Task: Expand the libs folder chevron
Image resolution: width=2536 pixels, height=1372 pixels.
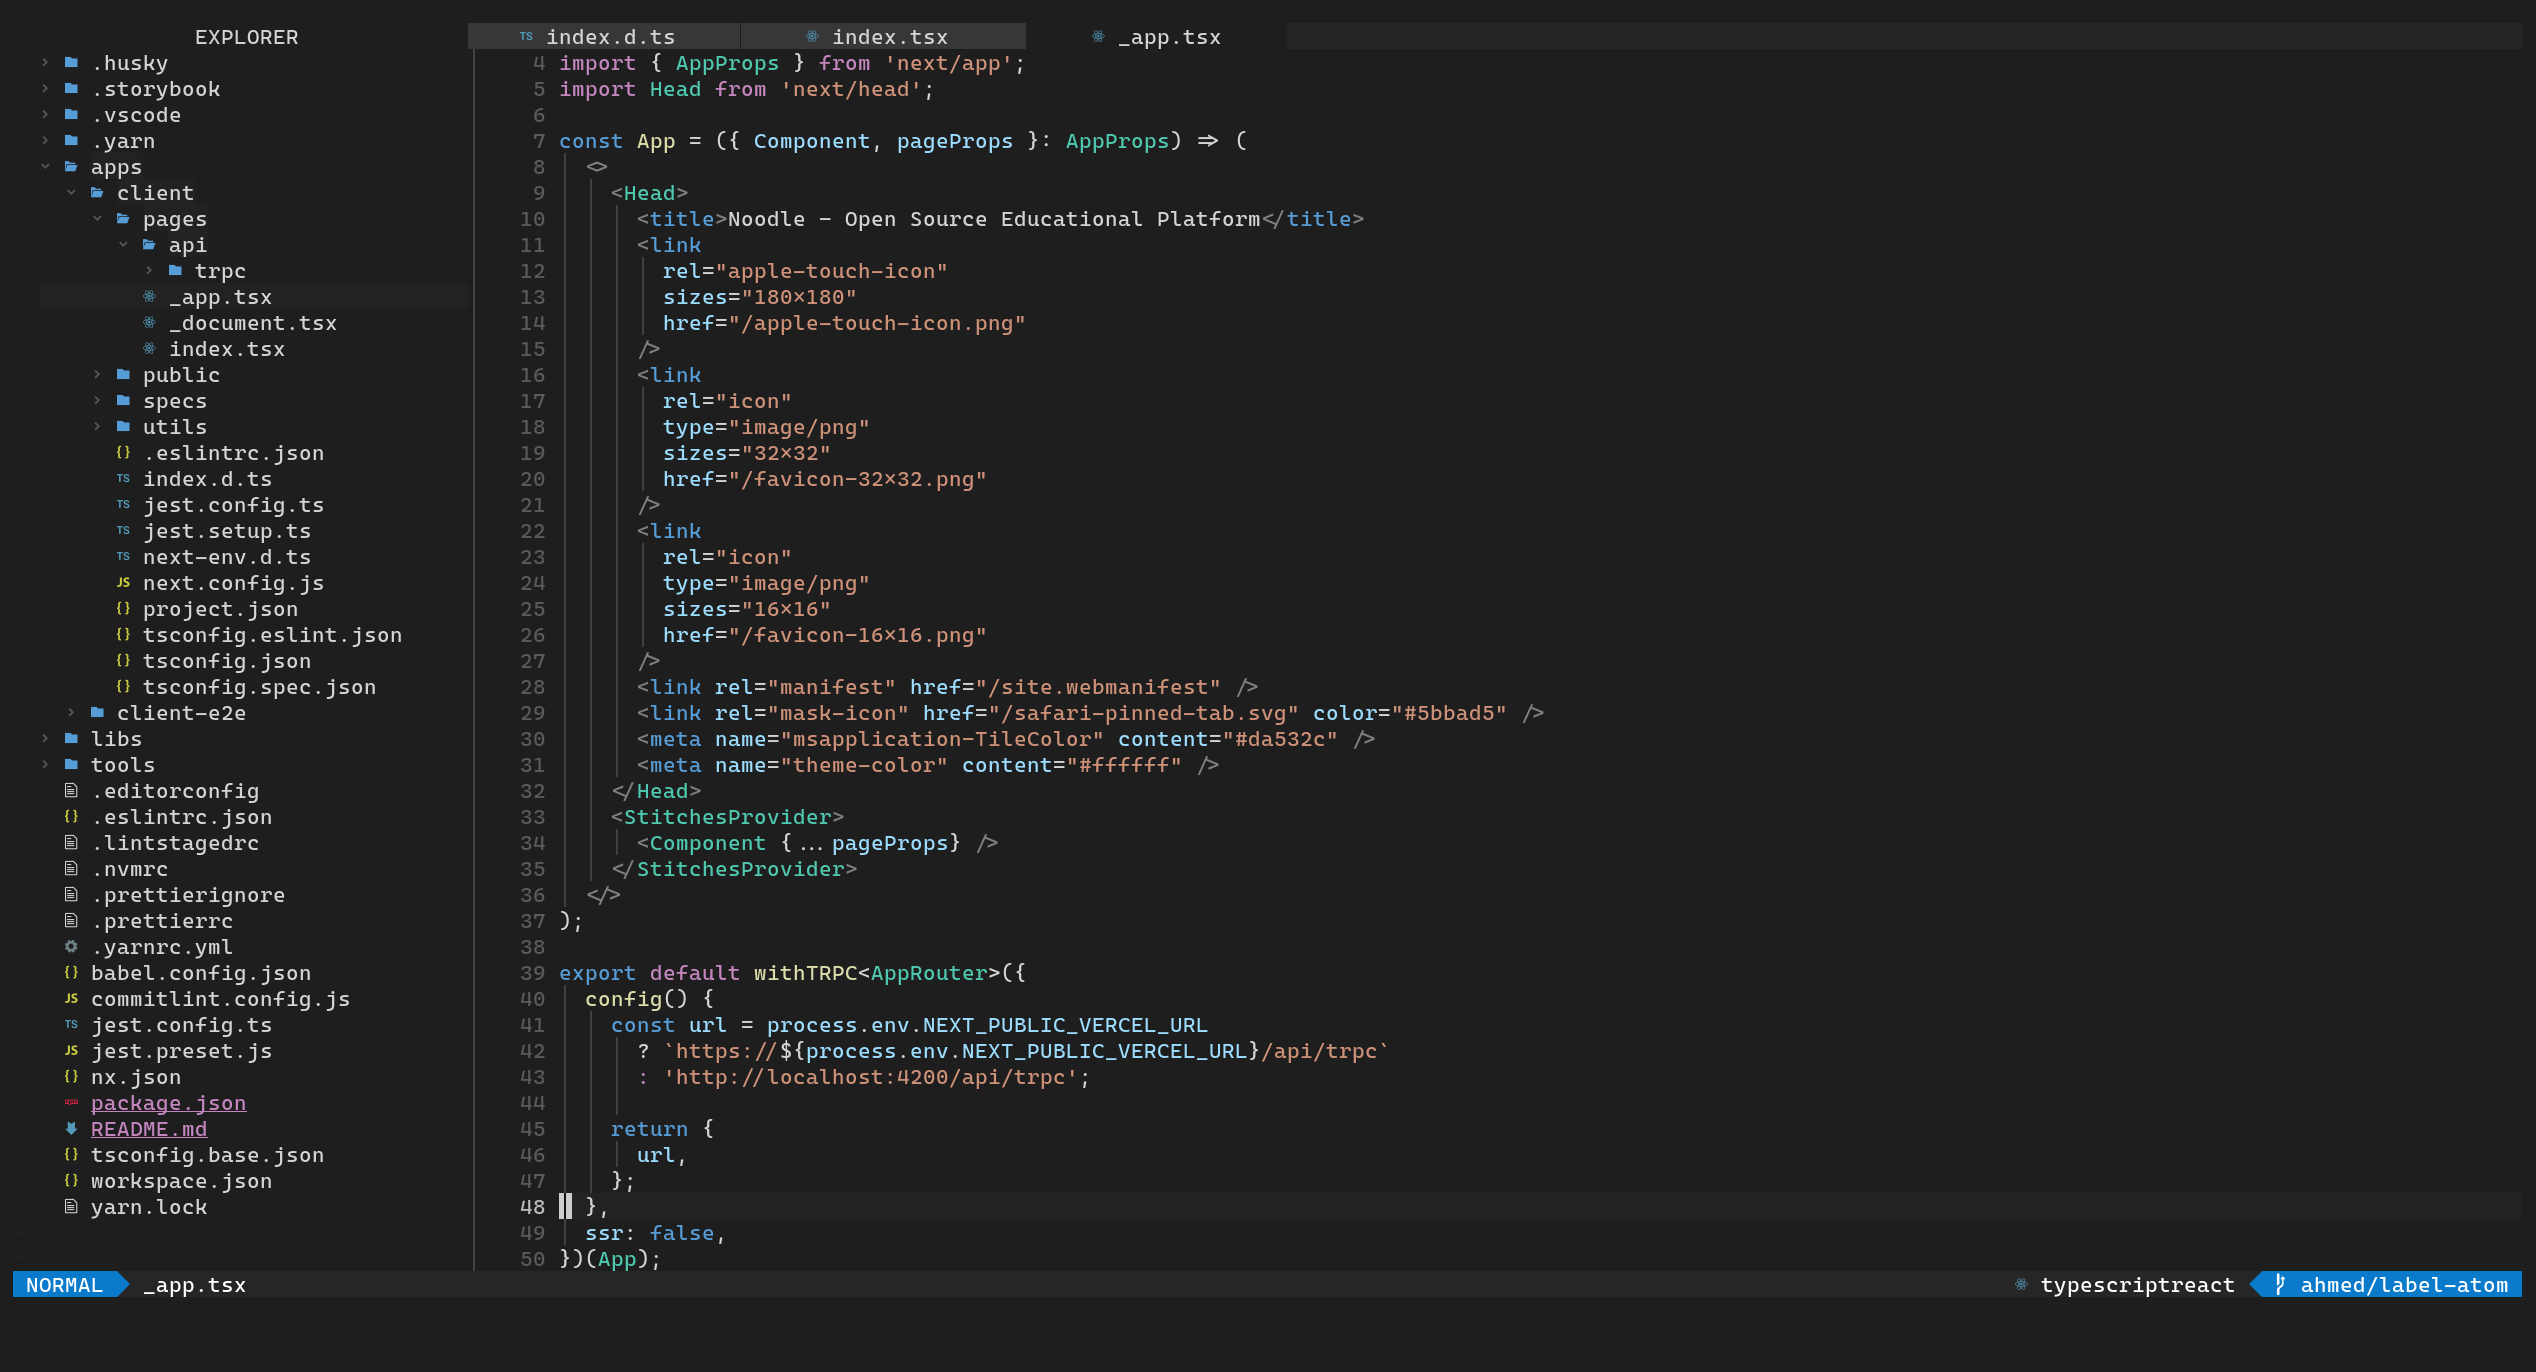Action: [45, 739]
